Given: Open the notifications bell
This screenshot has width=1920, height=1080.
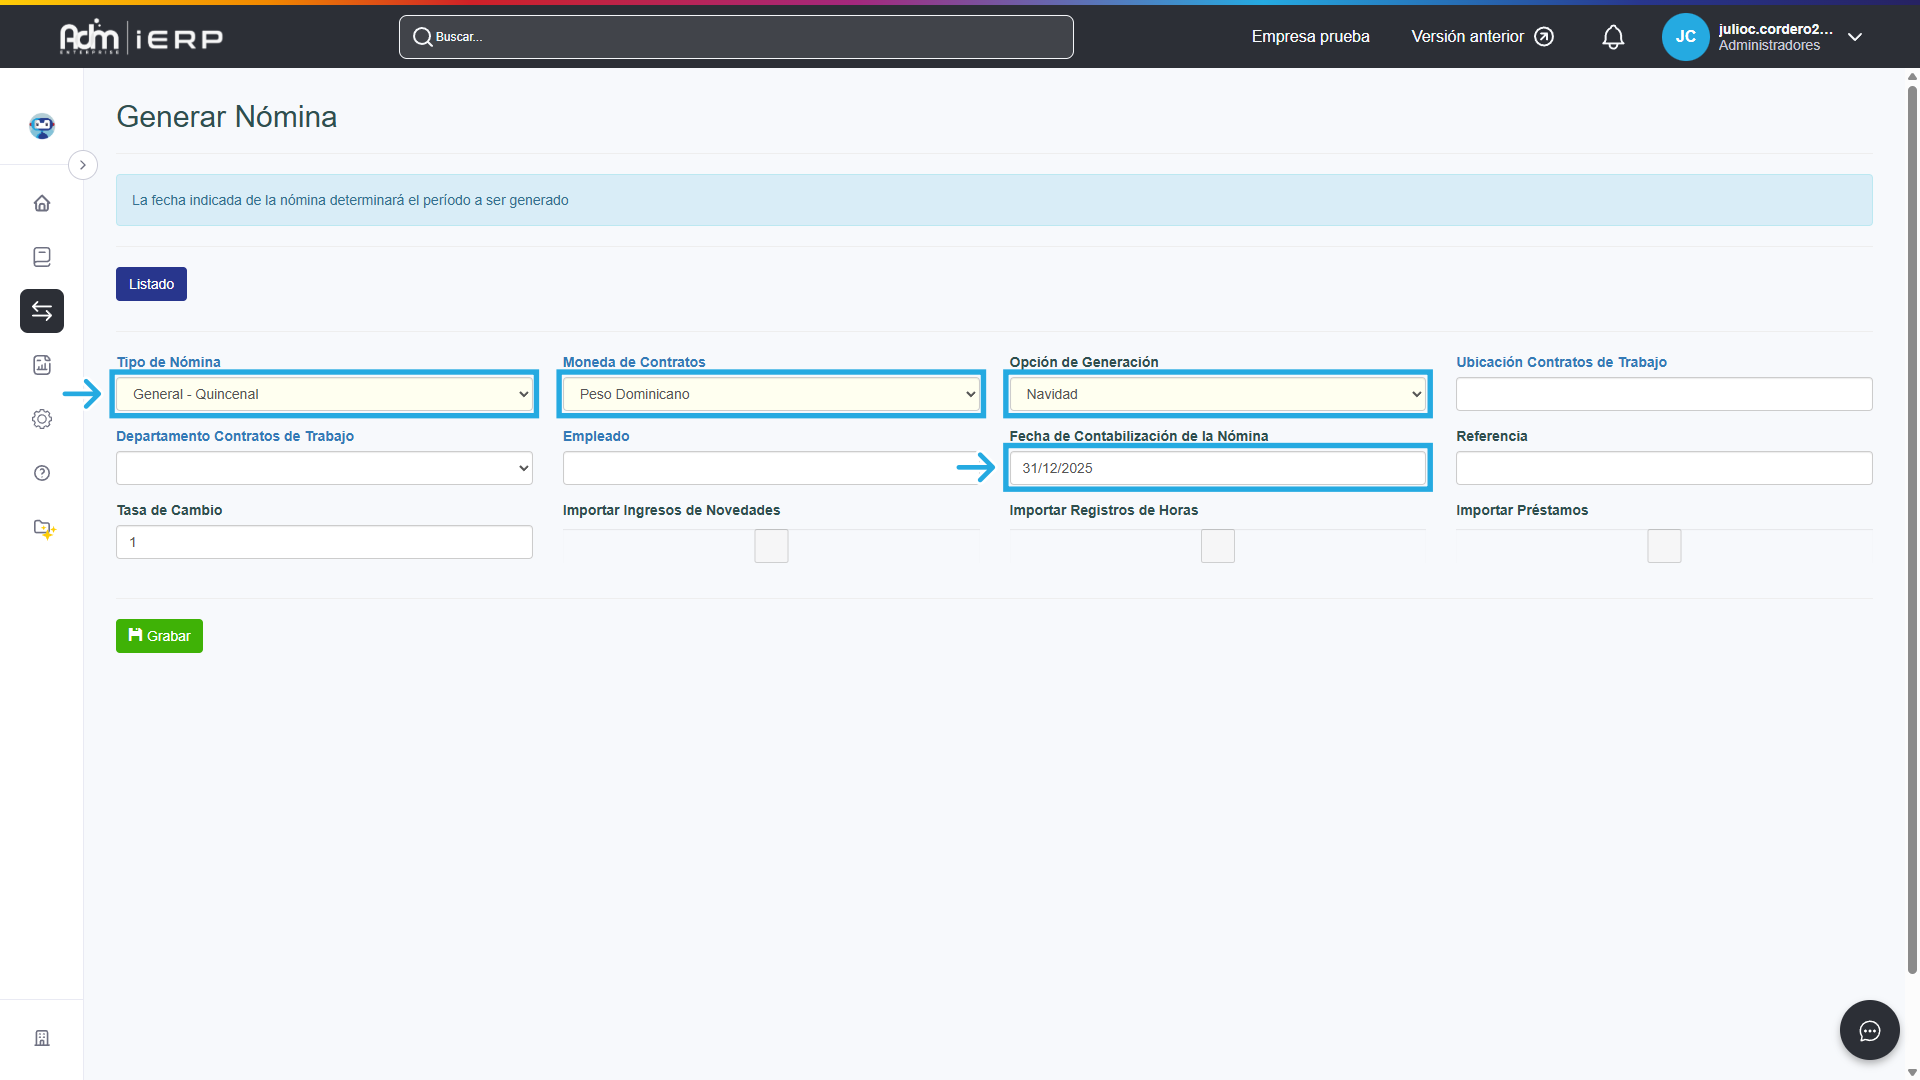Looking at the screenshot, I should point(1613,37).
